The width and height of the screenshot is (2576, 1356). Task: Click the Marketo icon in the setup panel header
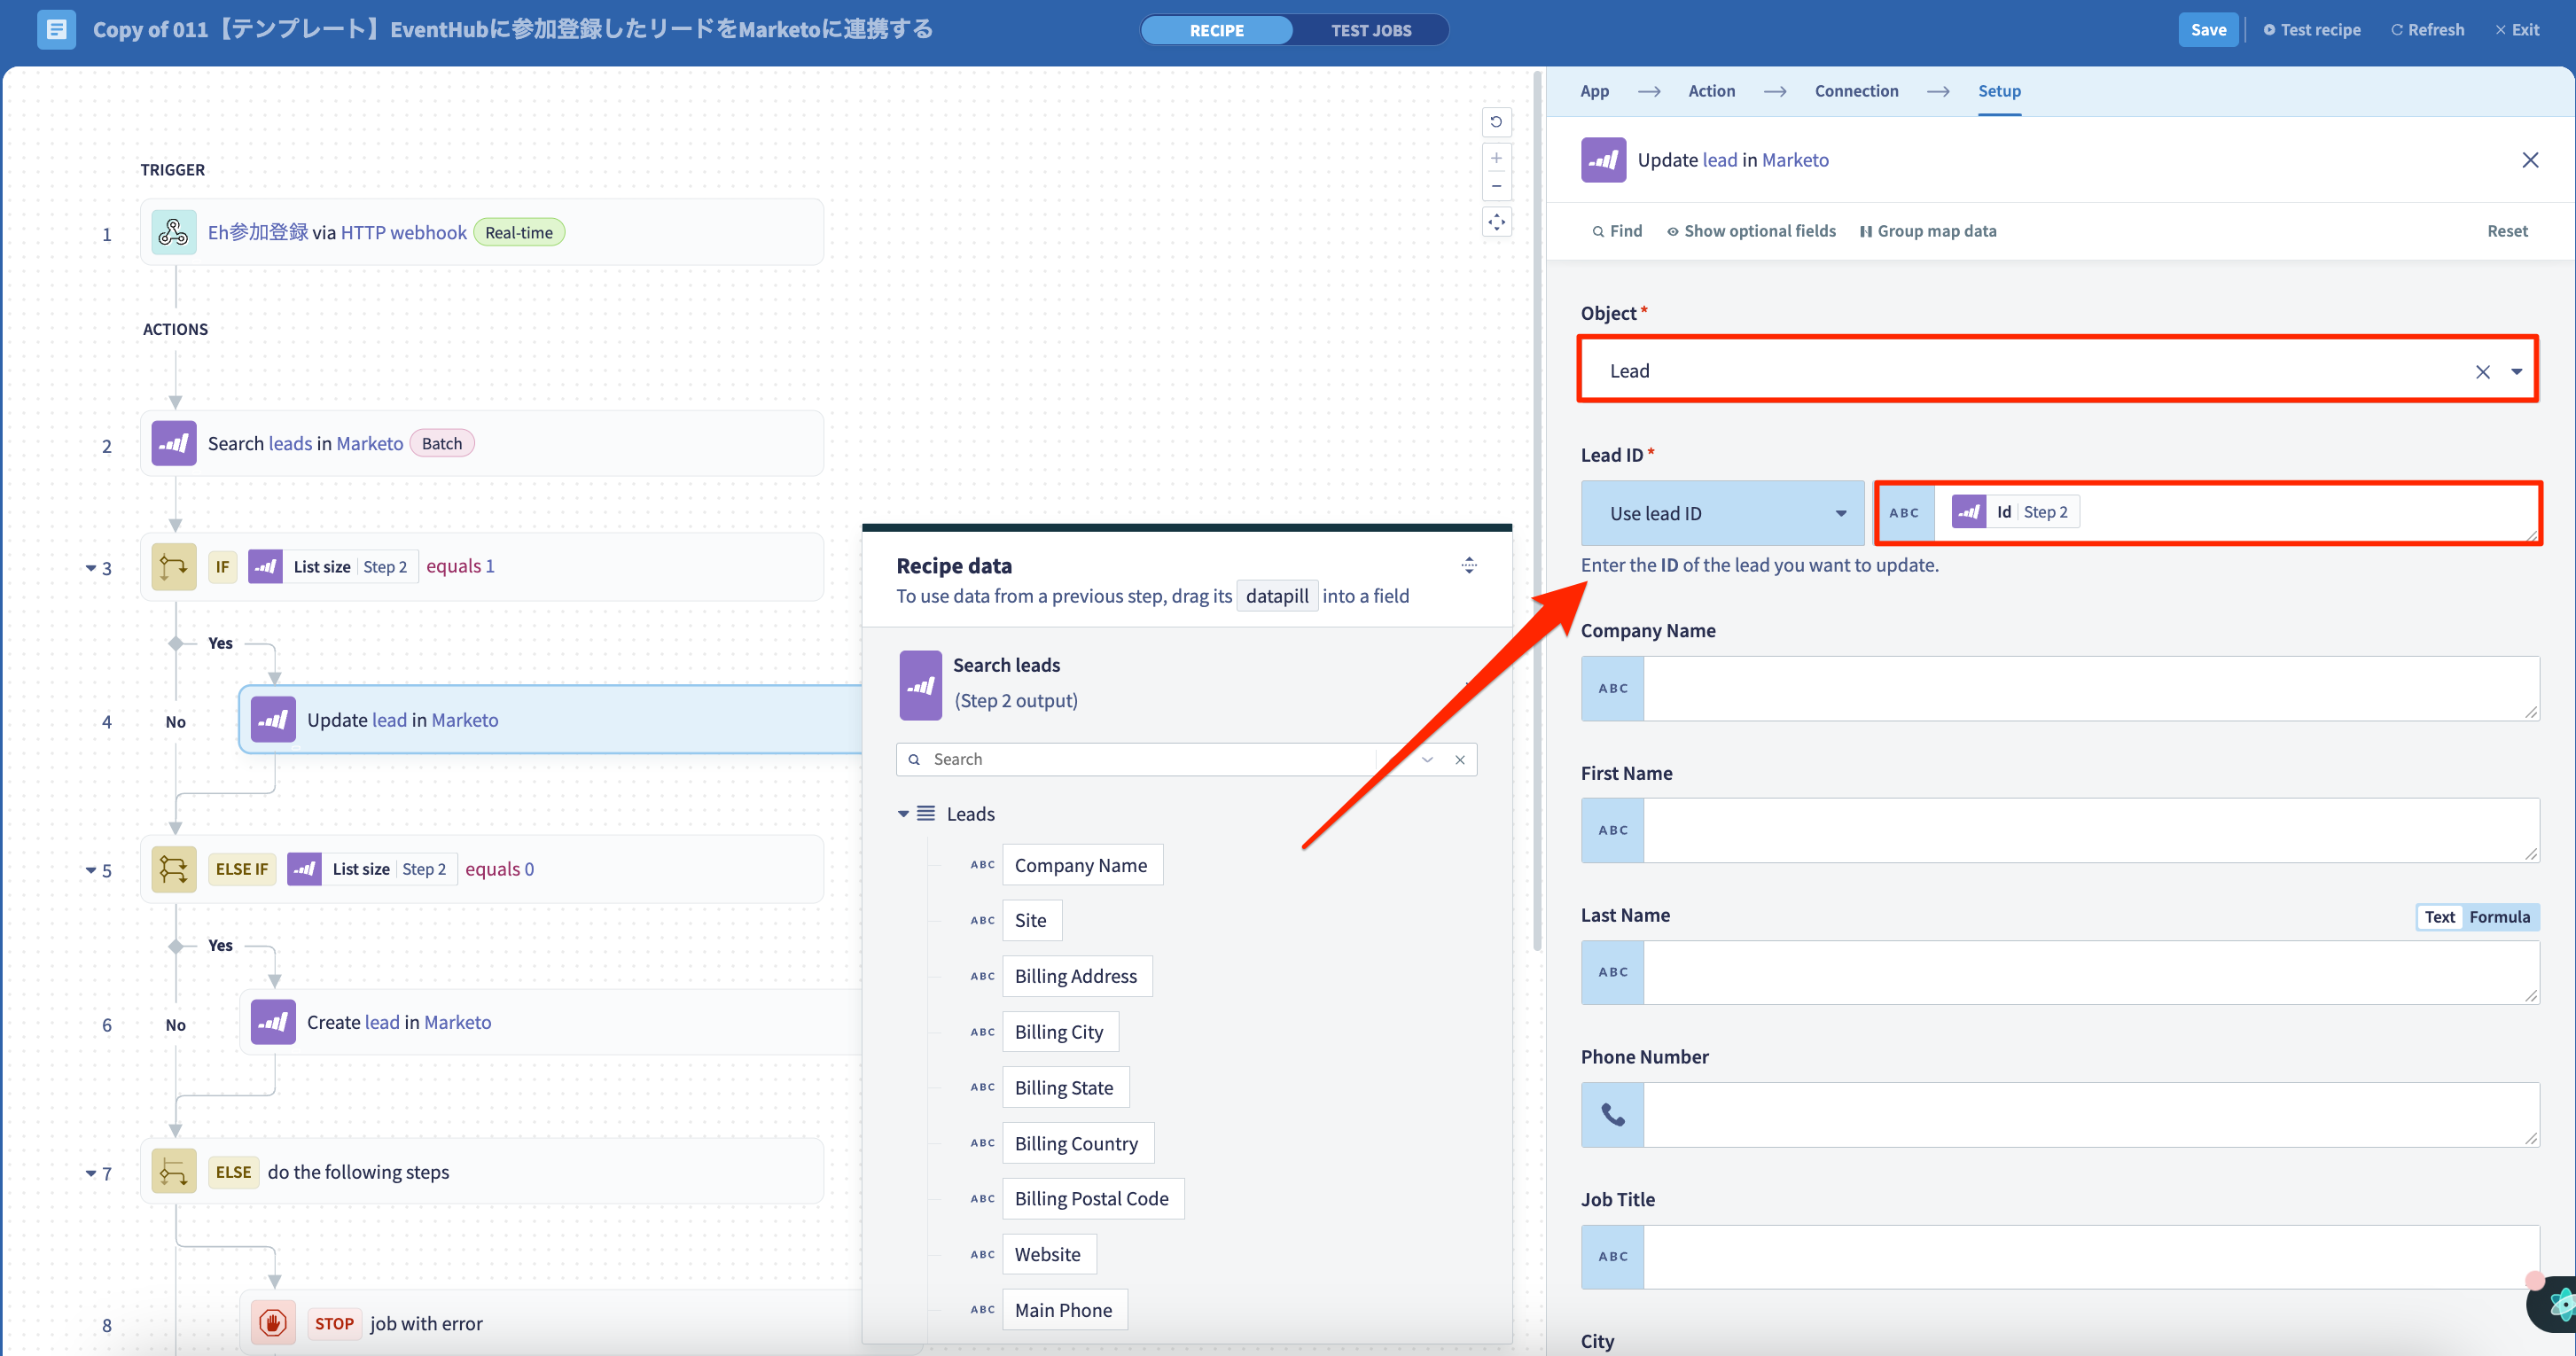(1603, 160)
